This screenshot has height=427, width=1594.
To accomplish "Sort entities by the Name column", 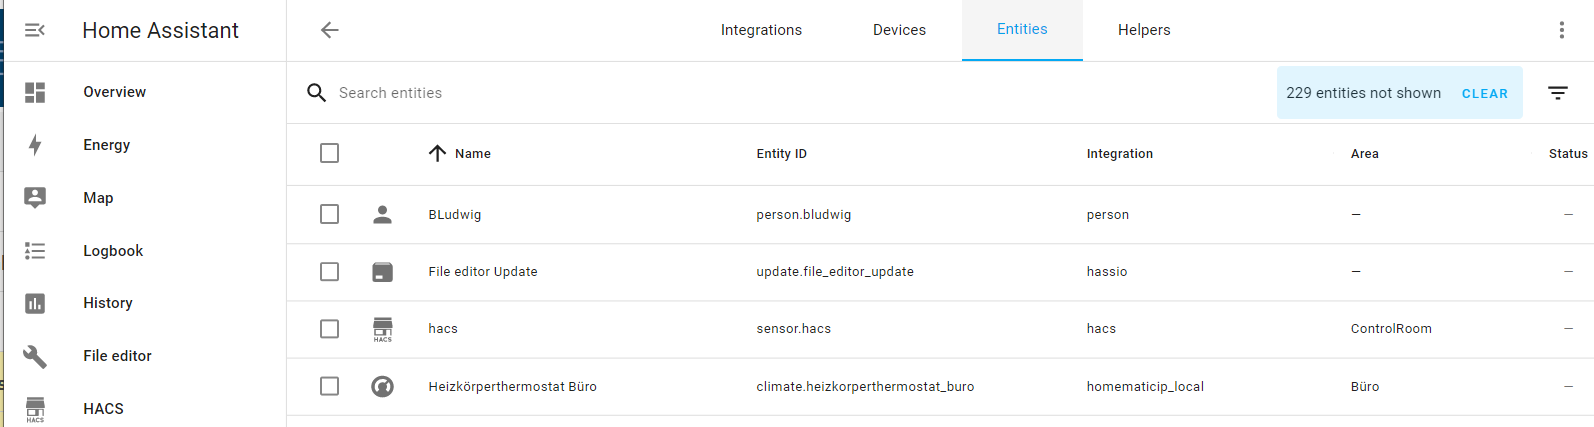I will click(x=472, y=154).
